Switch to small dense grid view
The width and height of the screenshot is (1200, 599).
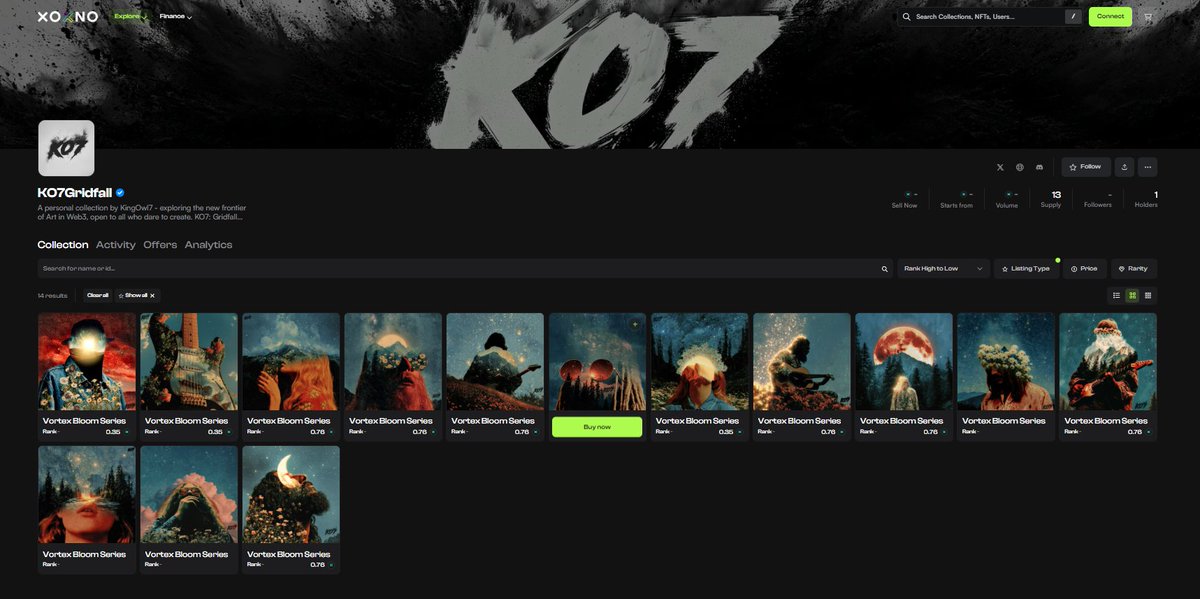[1148, 295]
